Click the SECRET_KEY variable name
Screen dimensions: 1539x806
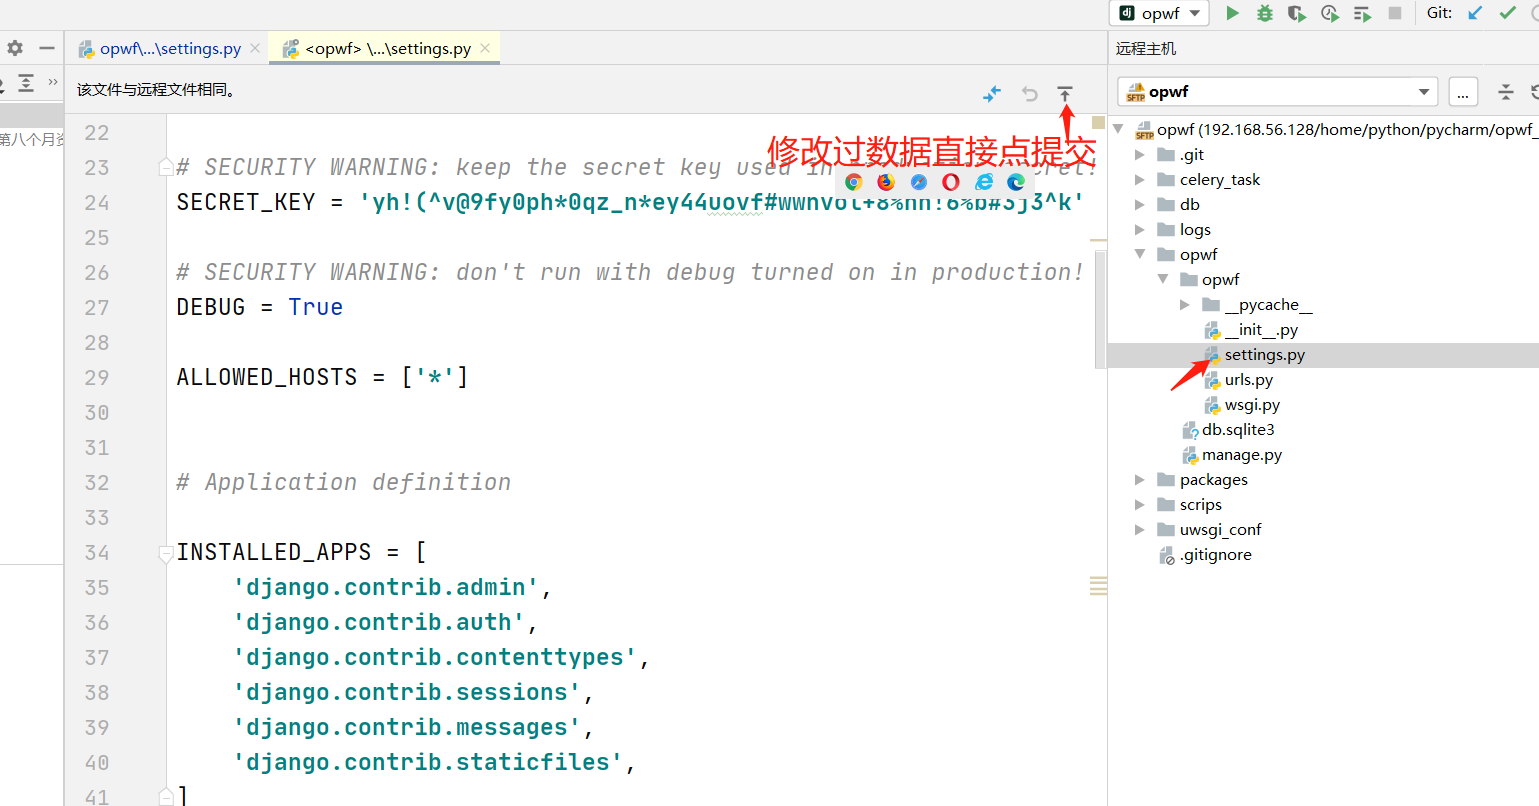coord(246,202)
